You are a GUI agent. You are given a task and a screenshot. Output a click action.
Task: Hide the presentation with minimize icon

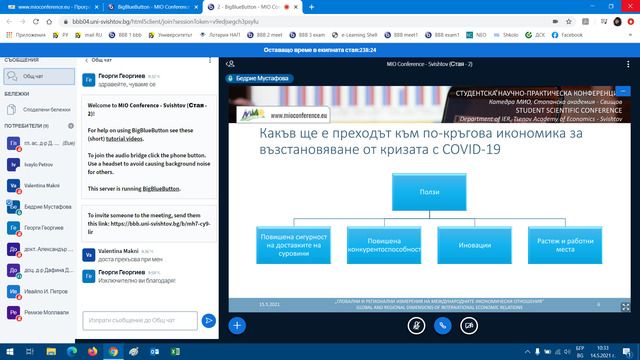click(623, 91)
